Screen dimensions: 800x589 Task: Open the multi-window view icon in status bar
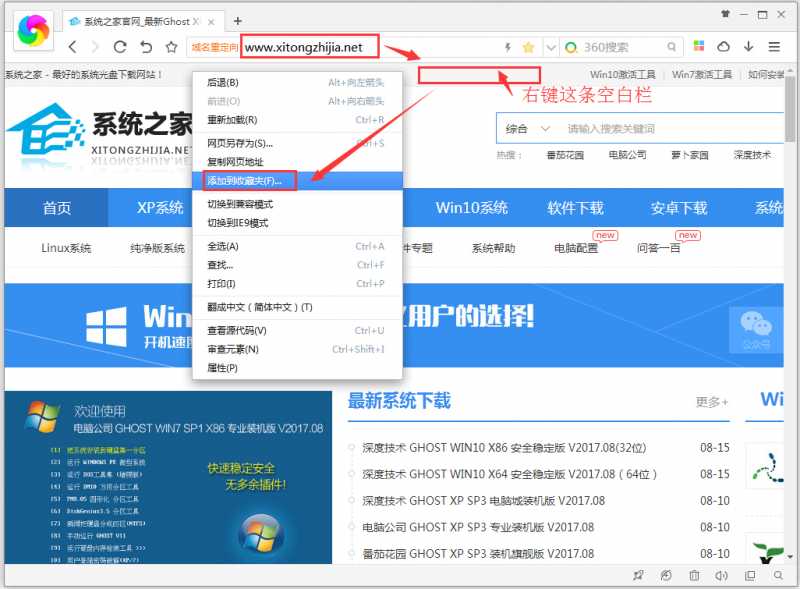coord(749,576)
